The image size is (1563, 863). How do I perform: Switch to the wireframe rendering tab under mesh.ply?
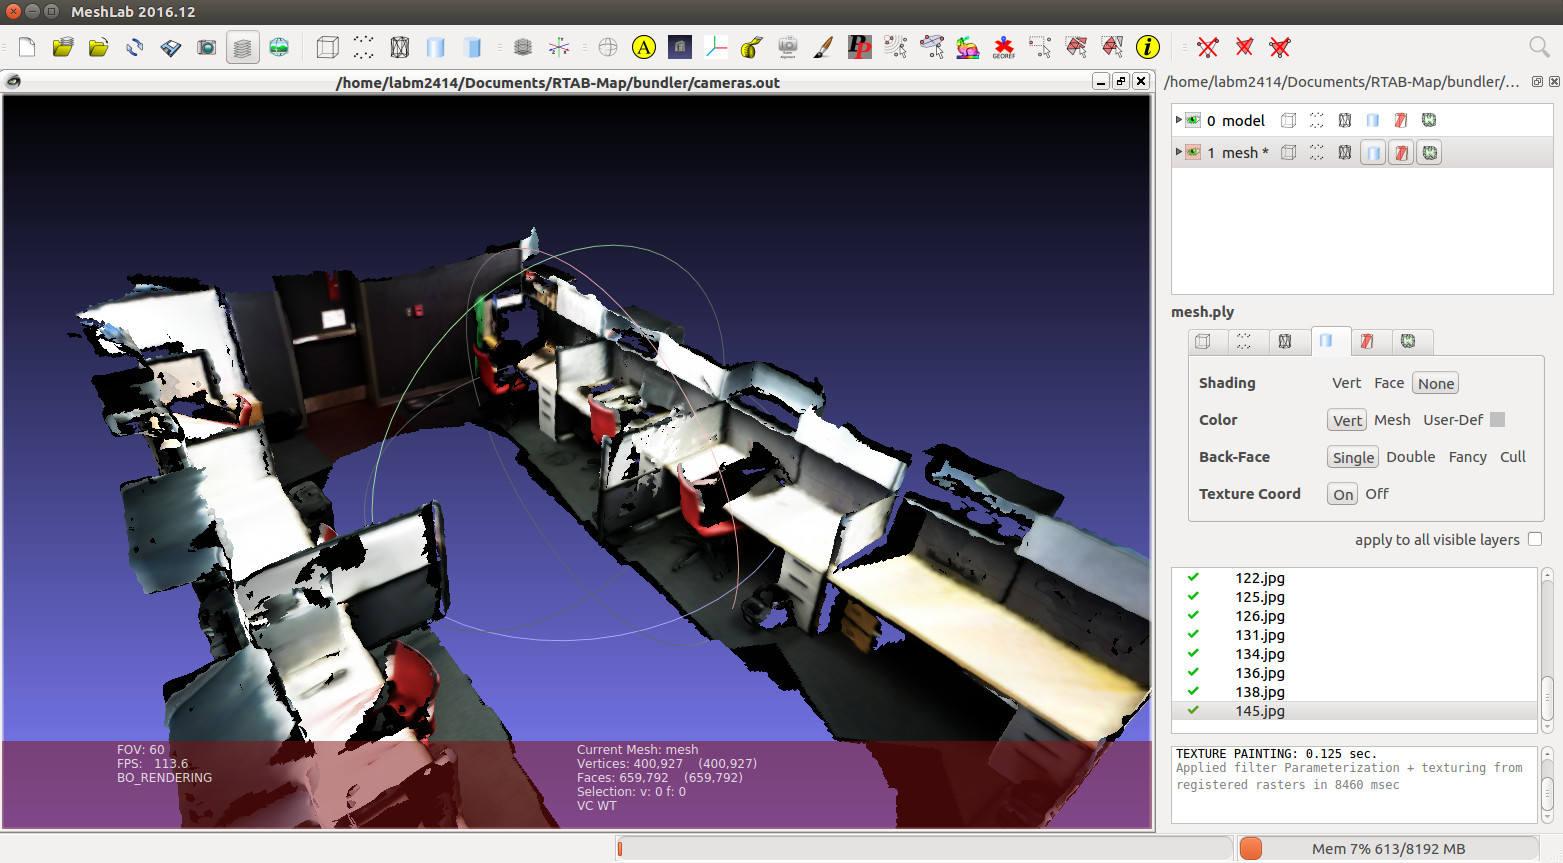(1285, 342)
